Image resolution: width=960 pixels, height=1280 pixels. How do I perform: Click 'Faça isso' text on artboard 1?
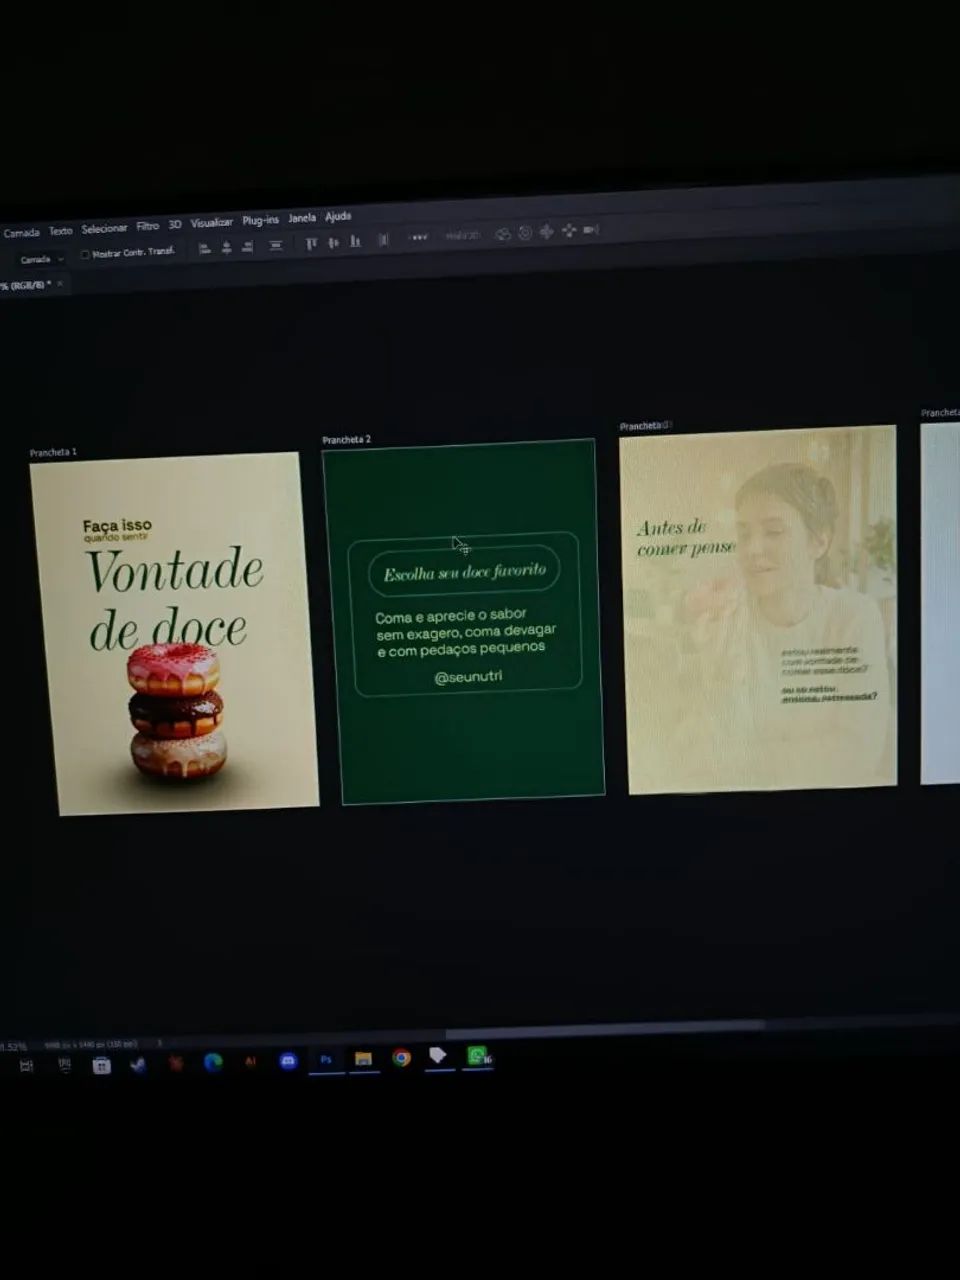pos(117,524)
